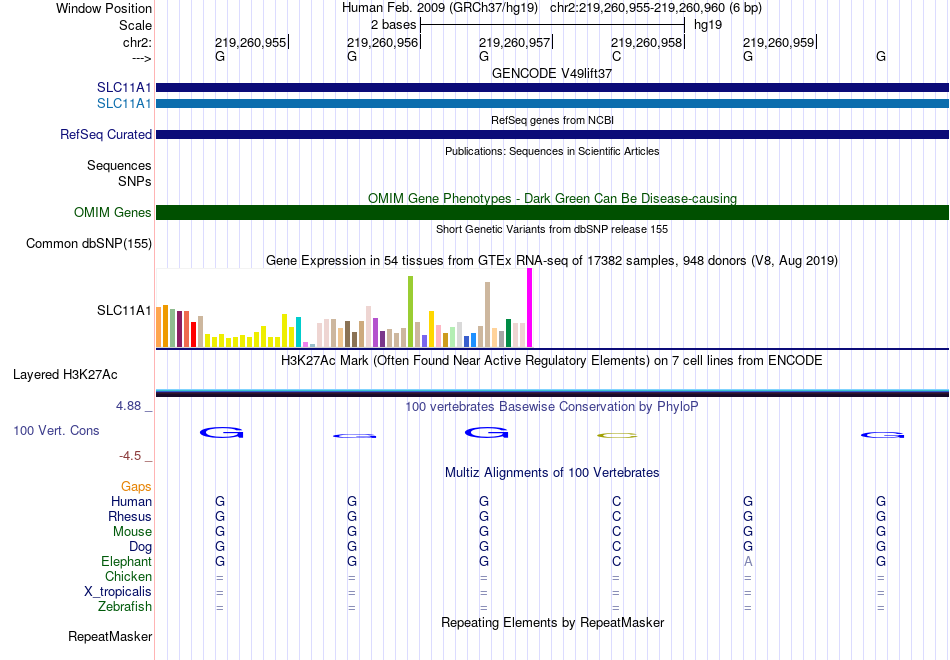This screenshot has width=950, height=660.
Task: Click the Elephant species label
Action: [x=126, y=562]
